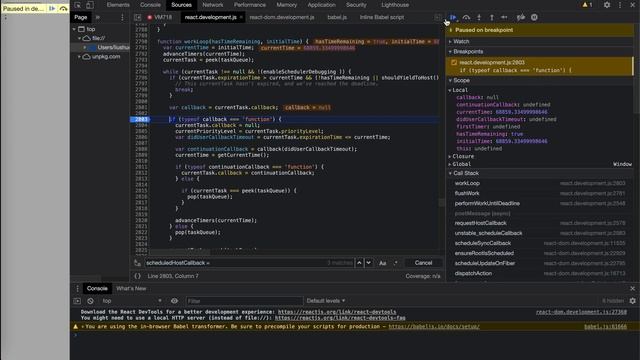Click the search replace toggle icon
This screenshot has height=360, width=640.
pos(138,263)
